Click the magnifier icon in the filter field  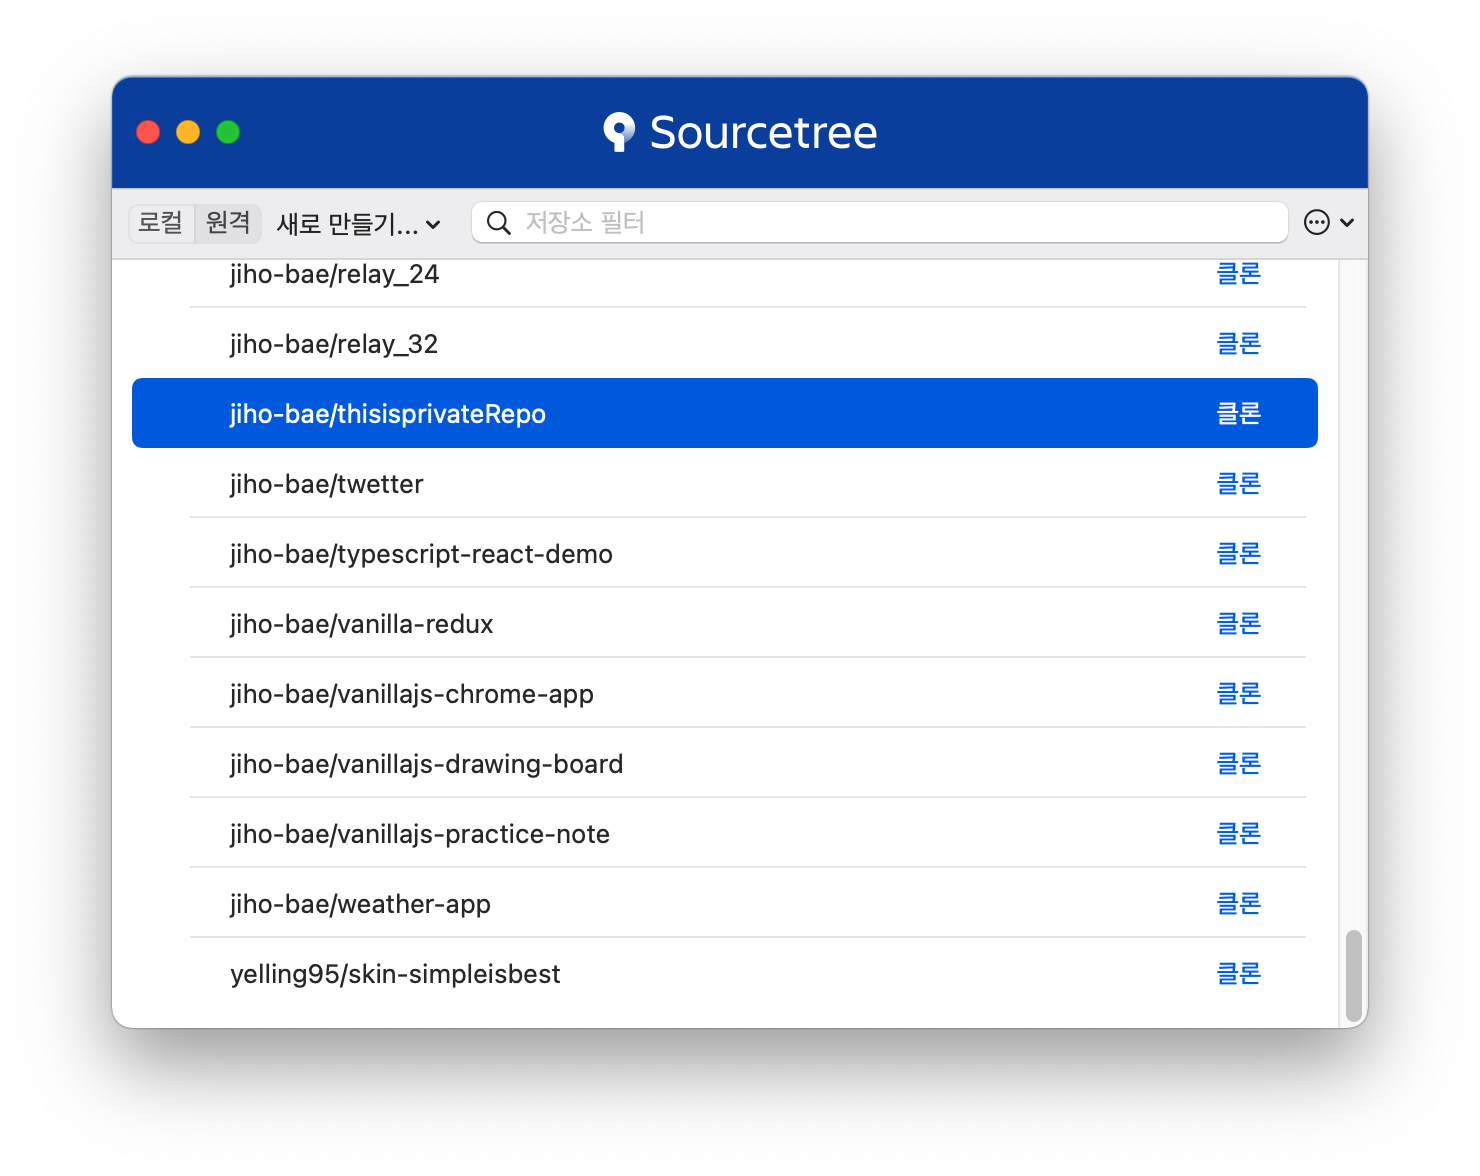498,222
